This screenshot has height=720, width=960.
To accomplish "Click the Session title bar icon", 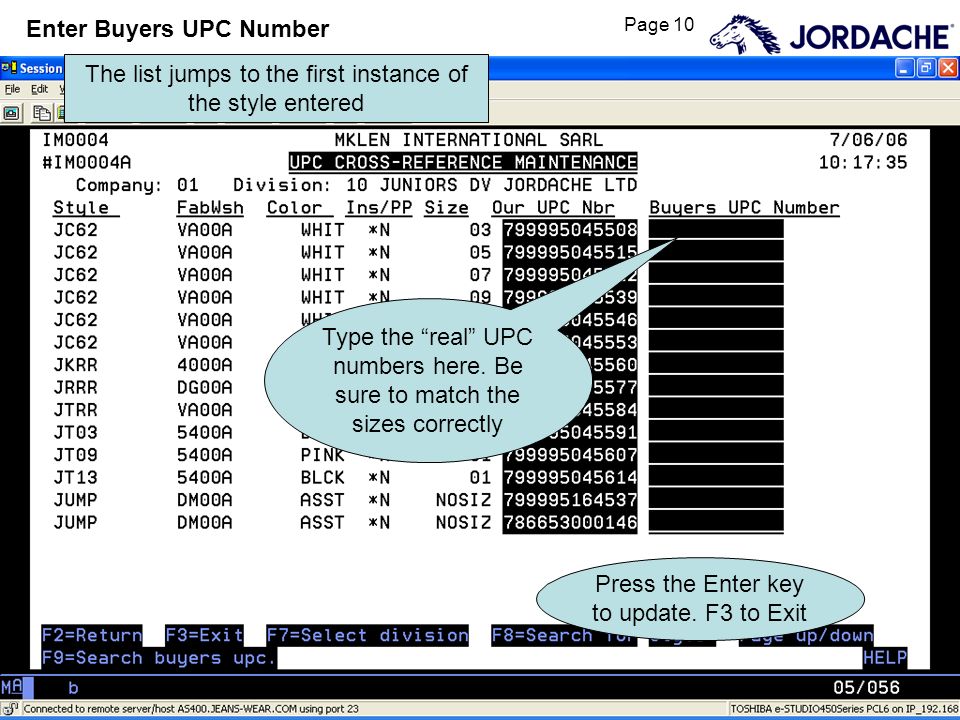I will [9, 68].
